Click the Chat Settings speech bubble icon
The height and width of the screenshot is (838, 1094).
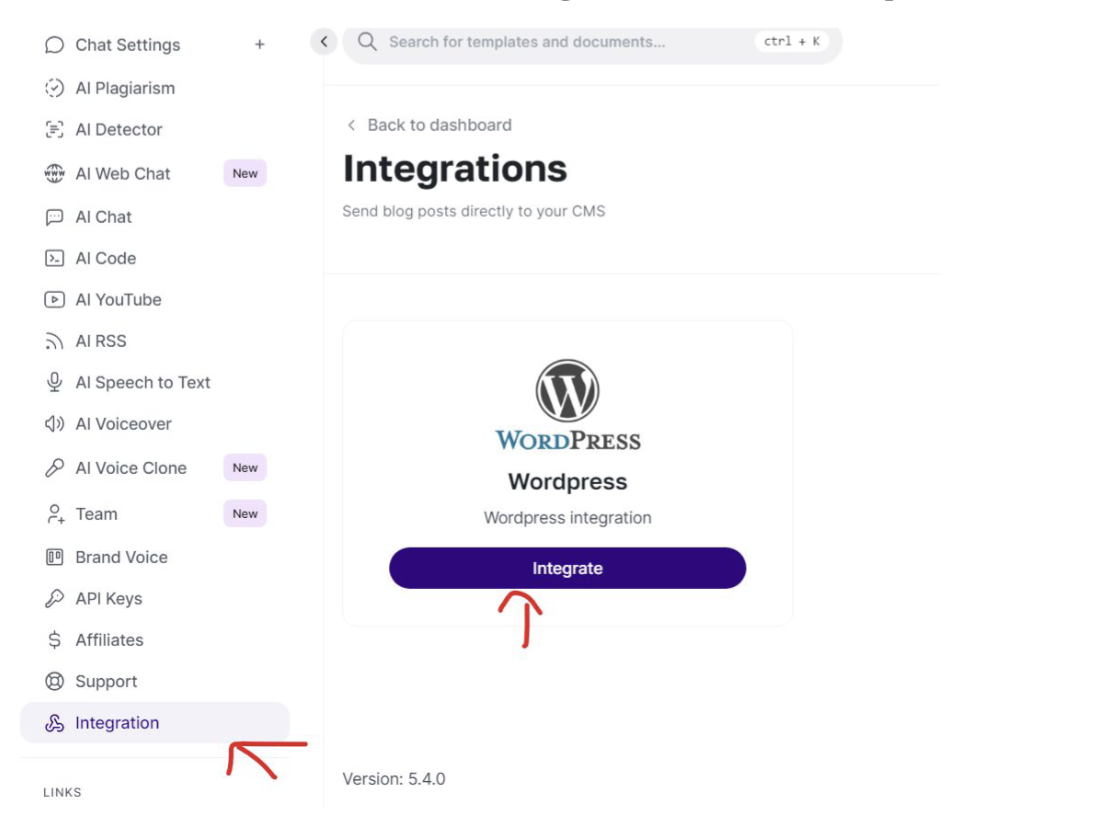pyautogui.click(x=54, y=45)
